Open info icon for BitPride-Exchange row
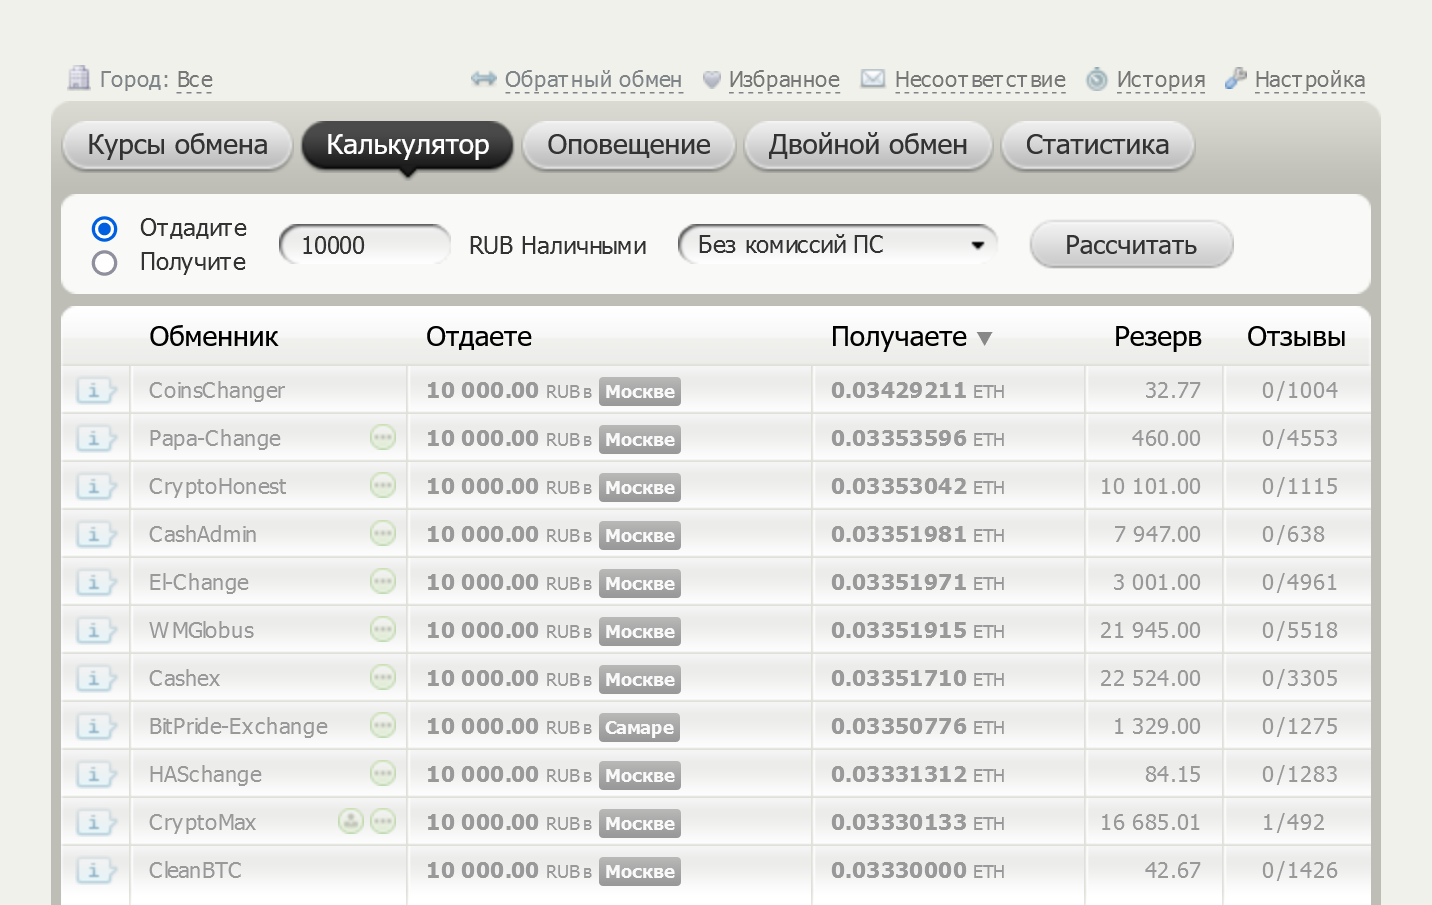 97,726
